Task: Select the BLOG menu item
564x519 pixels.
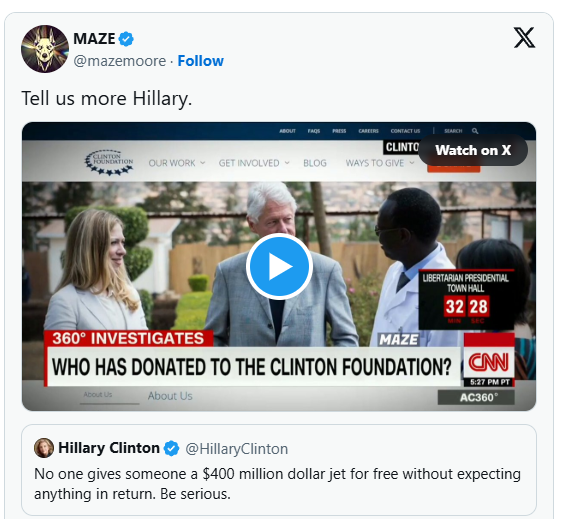Action: [315, 163]
